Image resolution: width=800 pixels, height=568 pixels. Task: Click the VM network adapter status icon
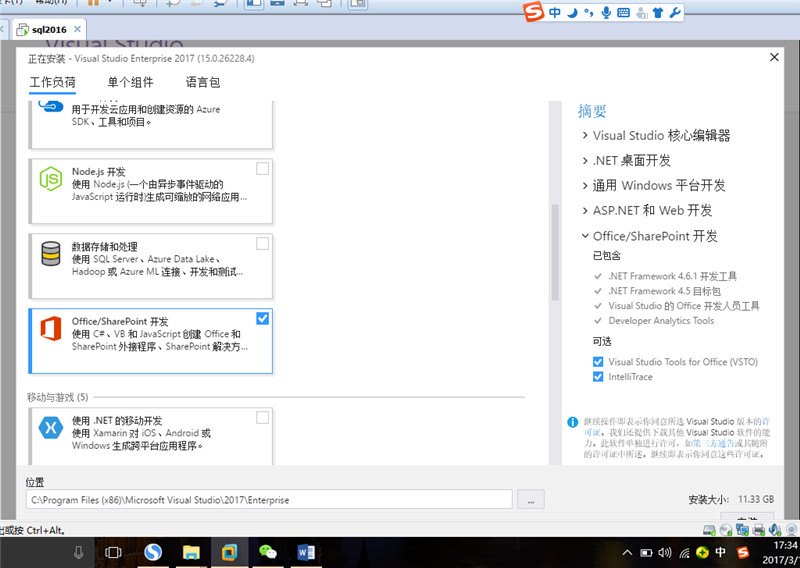[x=742, y=530]
